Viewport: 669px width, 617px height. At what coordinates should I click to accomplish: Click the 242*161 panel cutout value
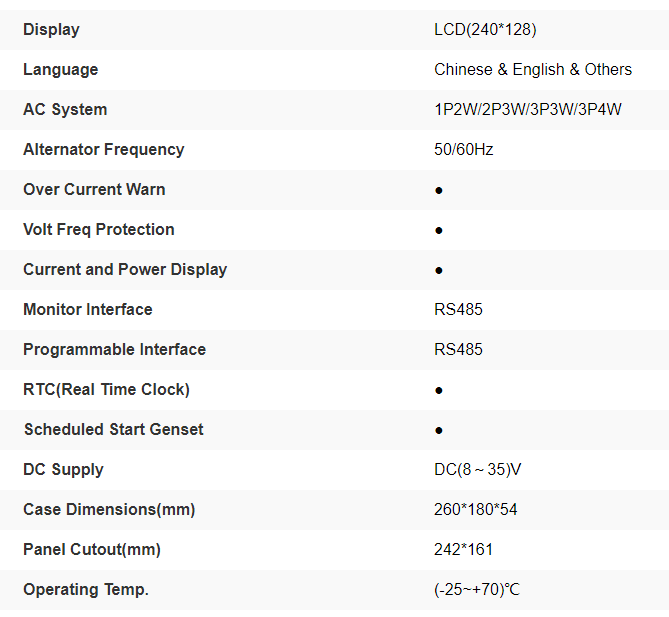coord(463,550)
